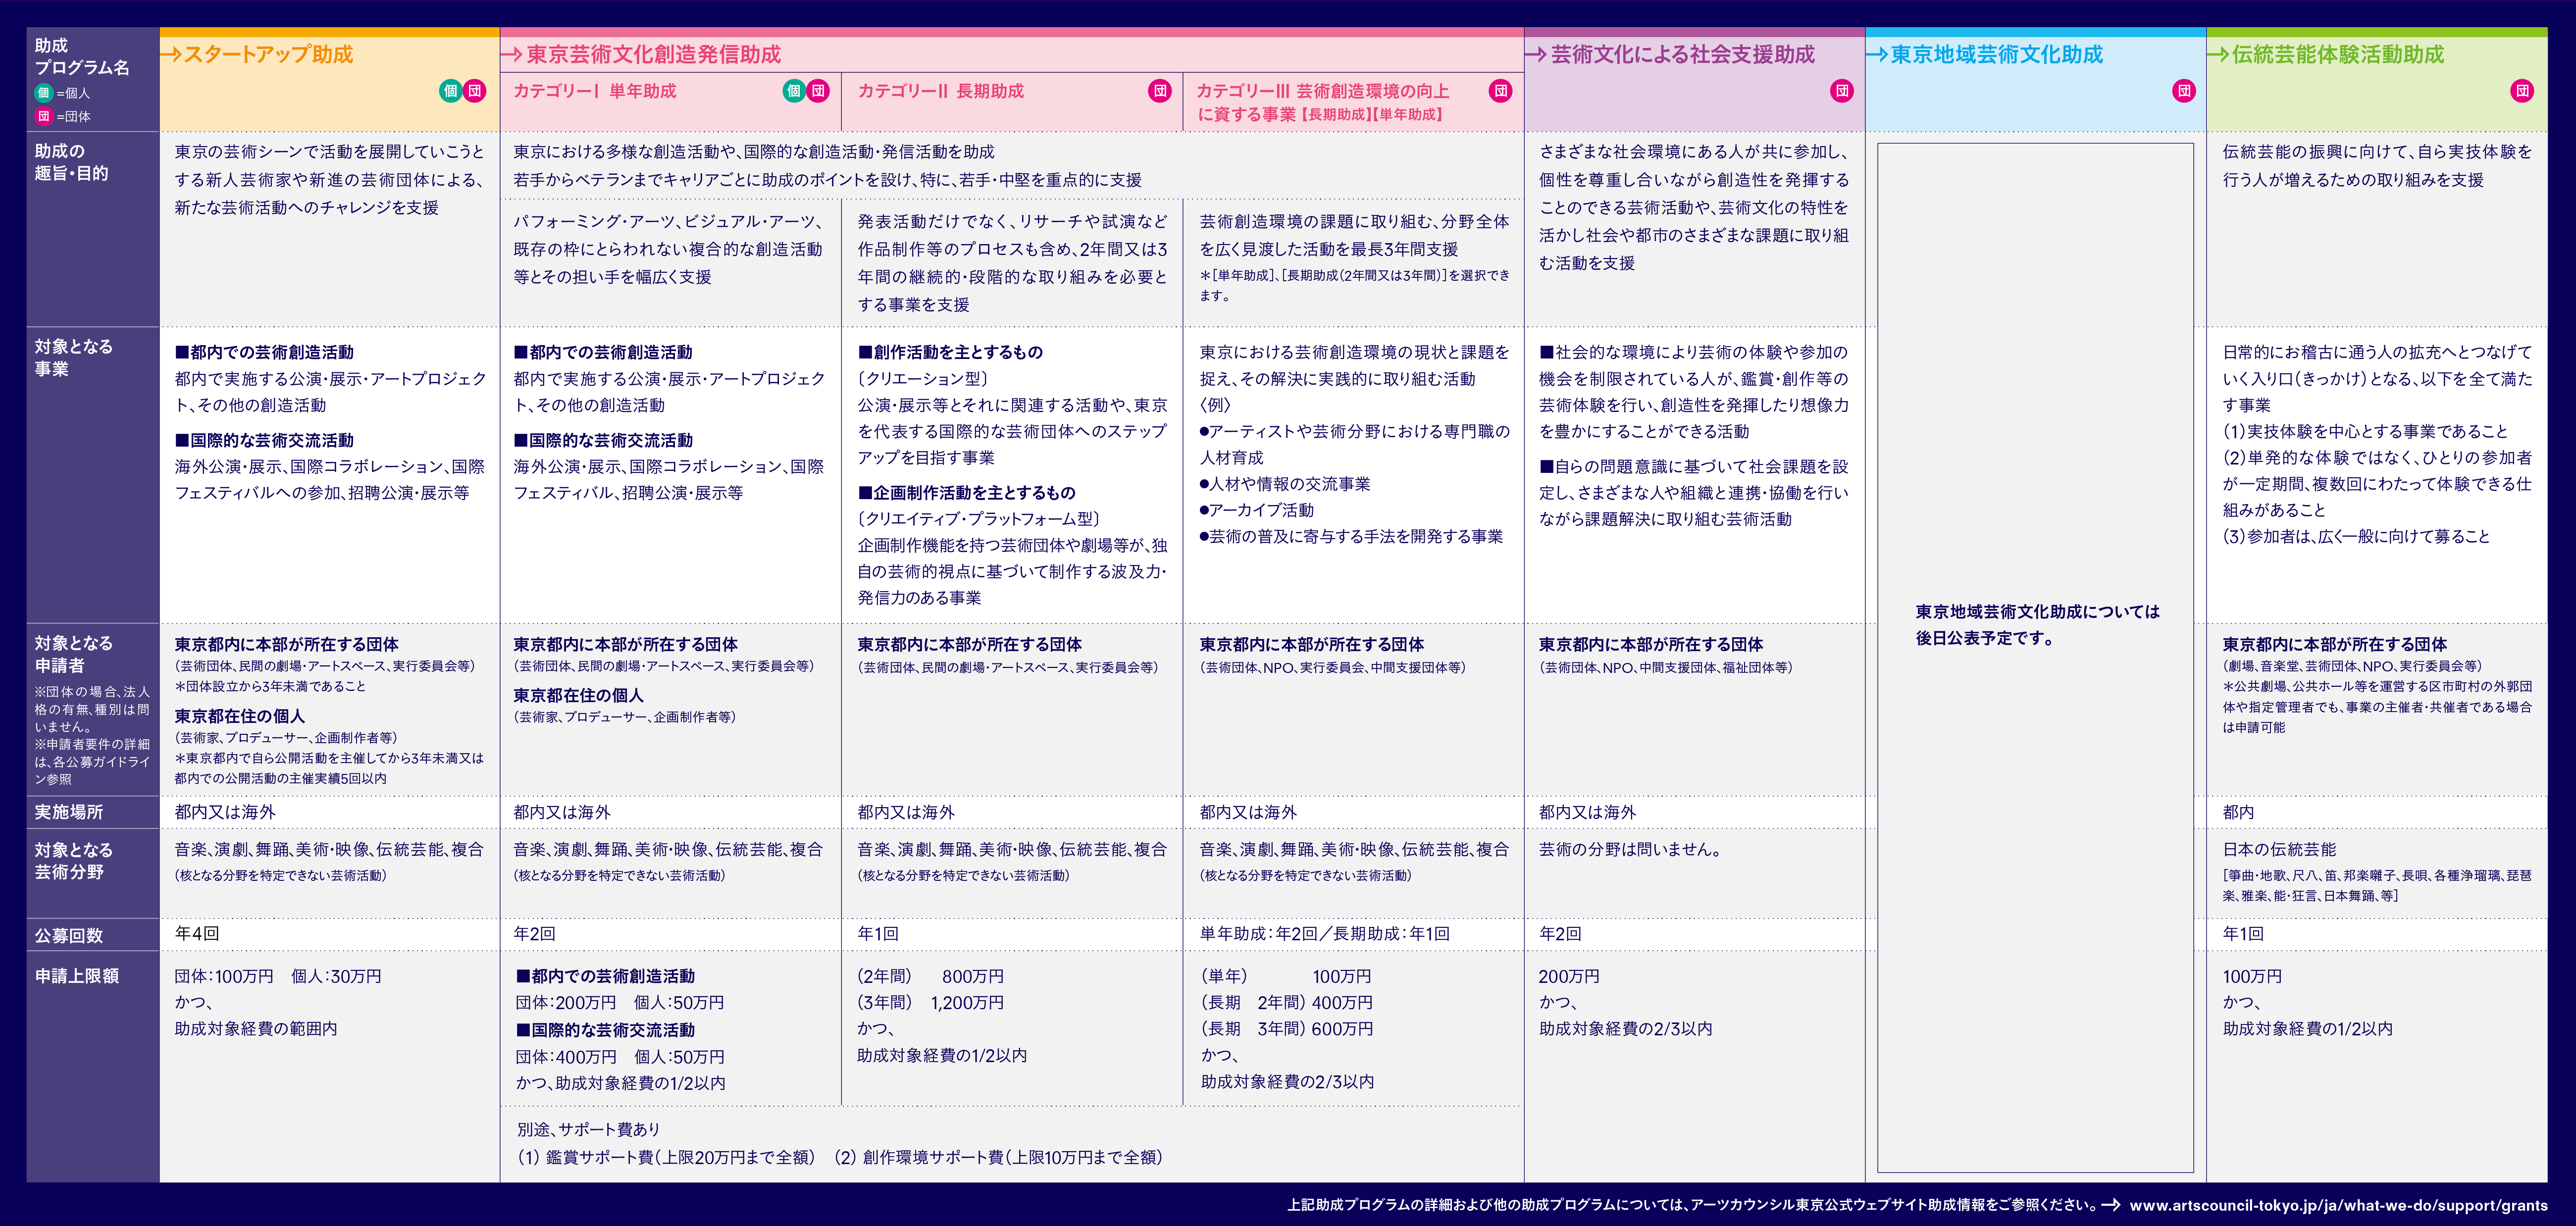
Task: Open the 伝統芸能体験活動助成 heading
Action: [2338, 54]
